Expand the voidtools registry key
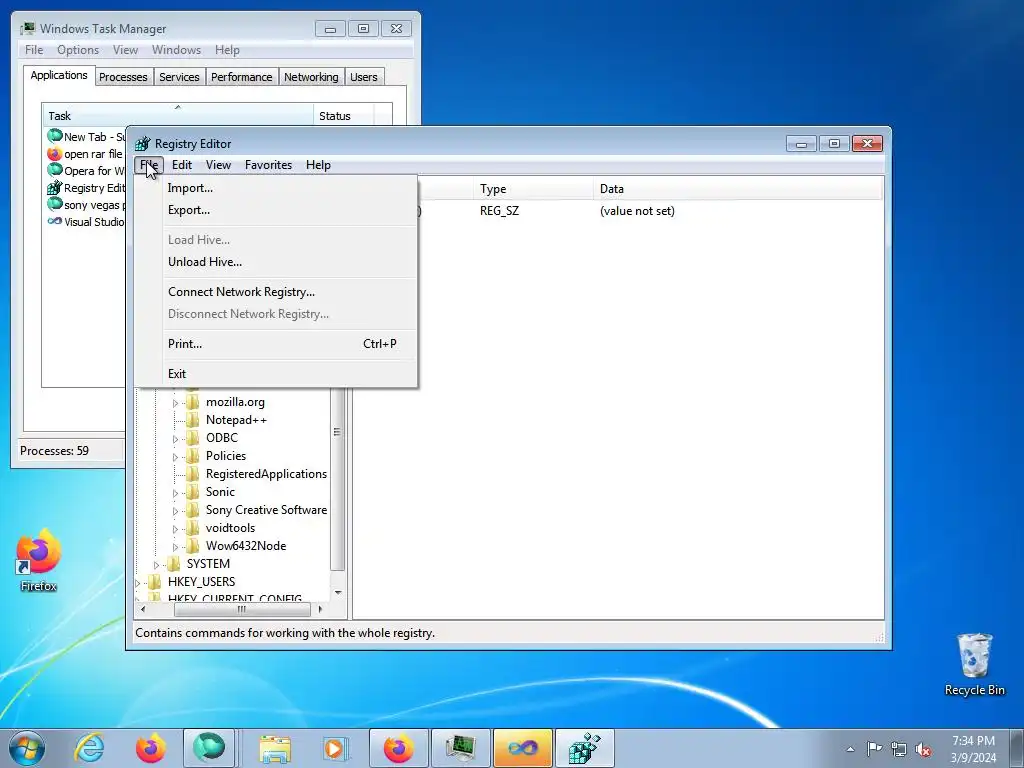This screenshot has width=1024, height=768. (x=175, y=529)
